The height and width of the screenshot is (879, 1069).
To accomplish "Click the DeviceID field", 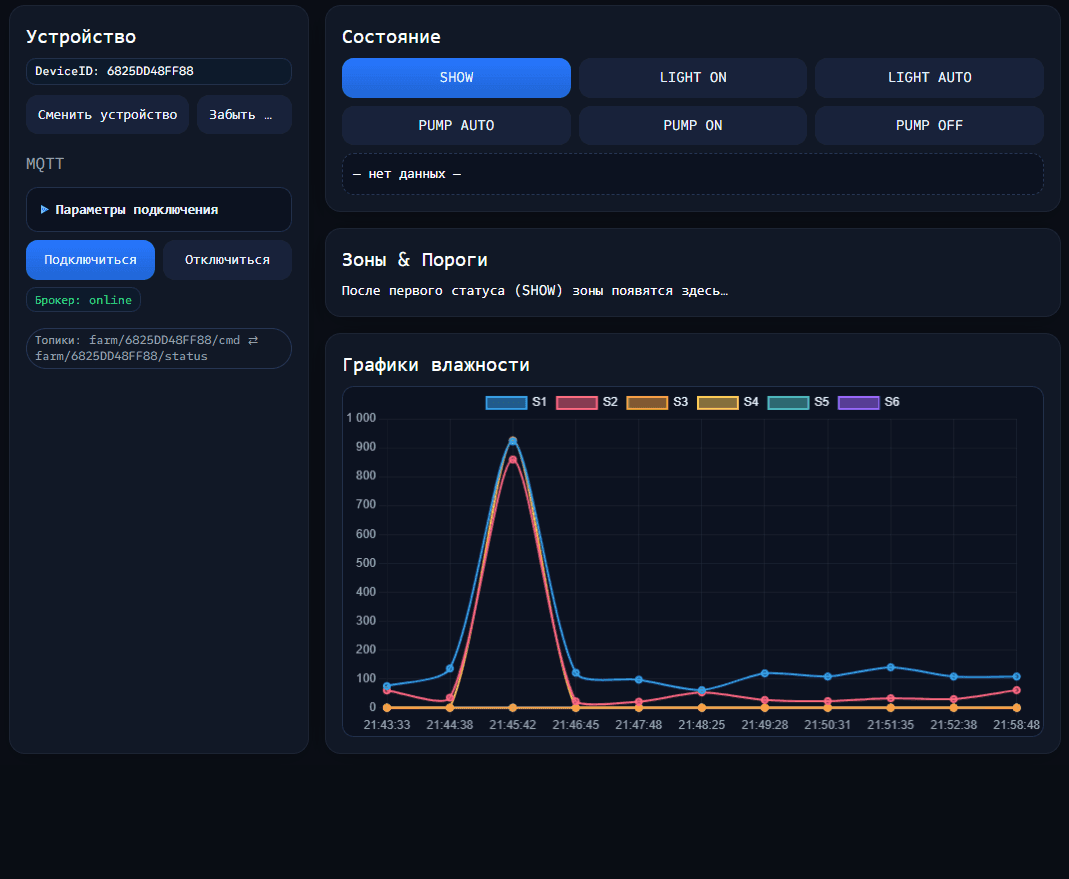I will tap(159, 72).
